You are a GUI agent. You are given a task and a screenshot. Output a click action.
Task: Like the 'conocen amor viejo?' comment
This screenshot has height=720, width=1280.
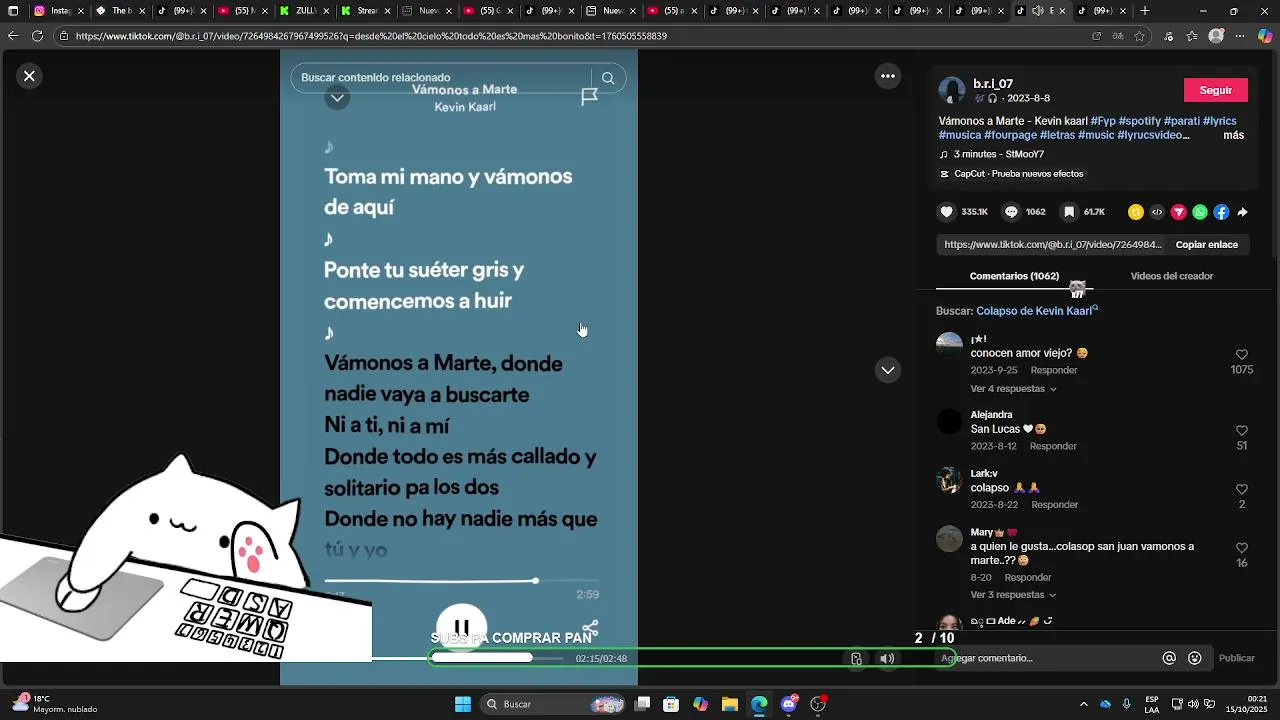(x=1242, y=355)
